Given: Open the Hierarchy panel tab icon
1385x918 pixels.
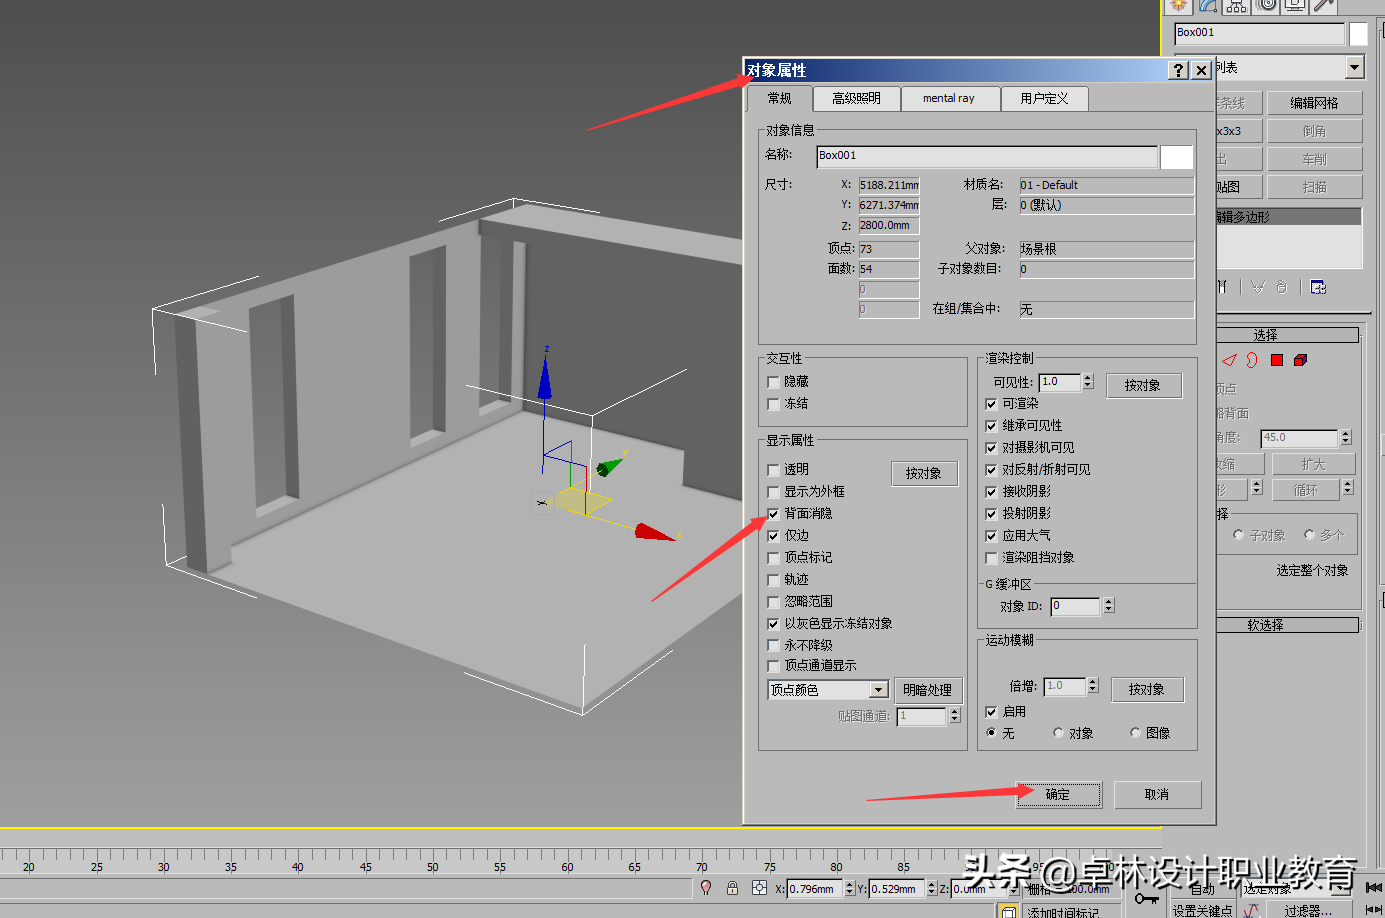Looking at the screenshot, I should tap(1237, 5).
